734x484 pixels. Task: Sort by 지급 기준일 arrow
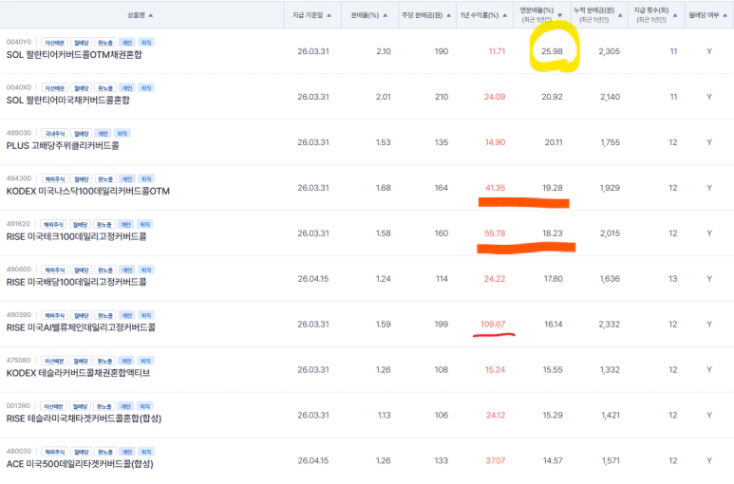tap(329, 15)
